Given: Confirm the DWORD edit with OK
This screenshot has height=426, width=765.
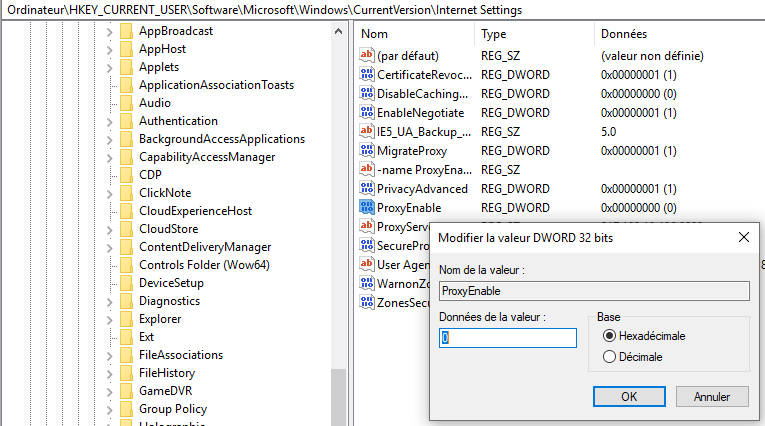Looking at the screenshot, I should pyautogui.click(x=629, y=396).
